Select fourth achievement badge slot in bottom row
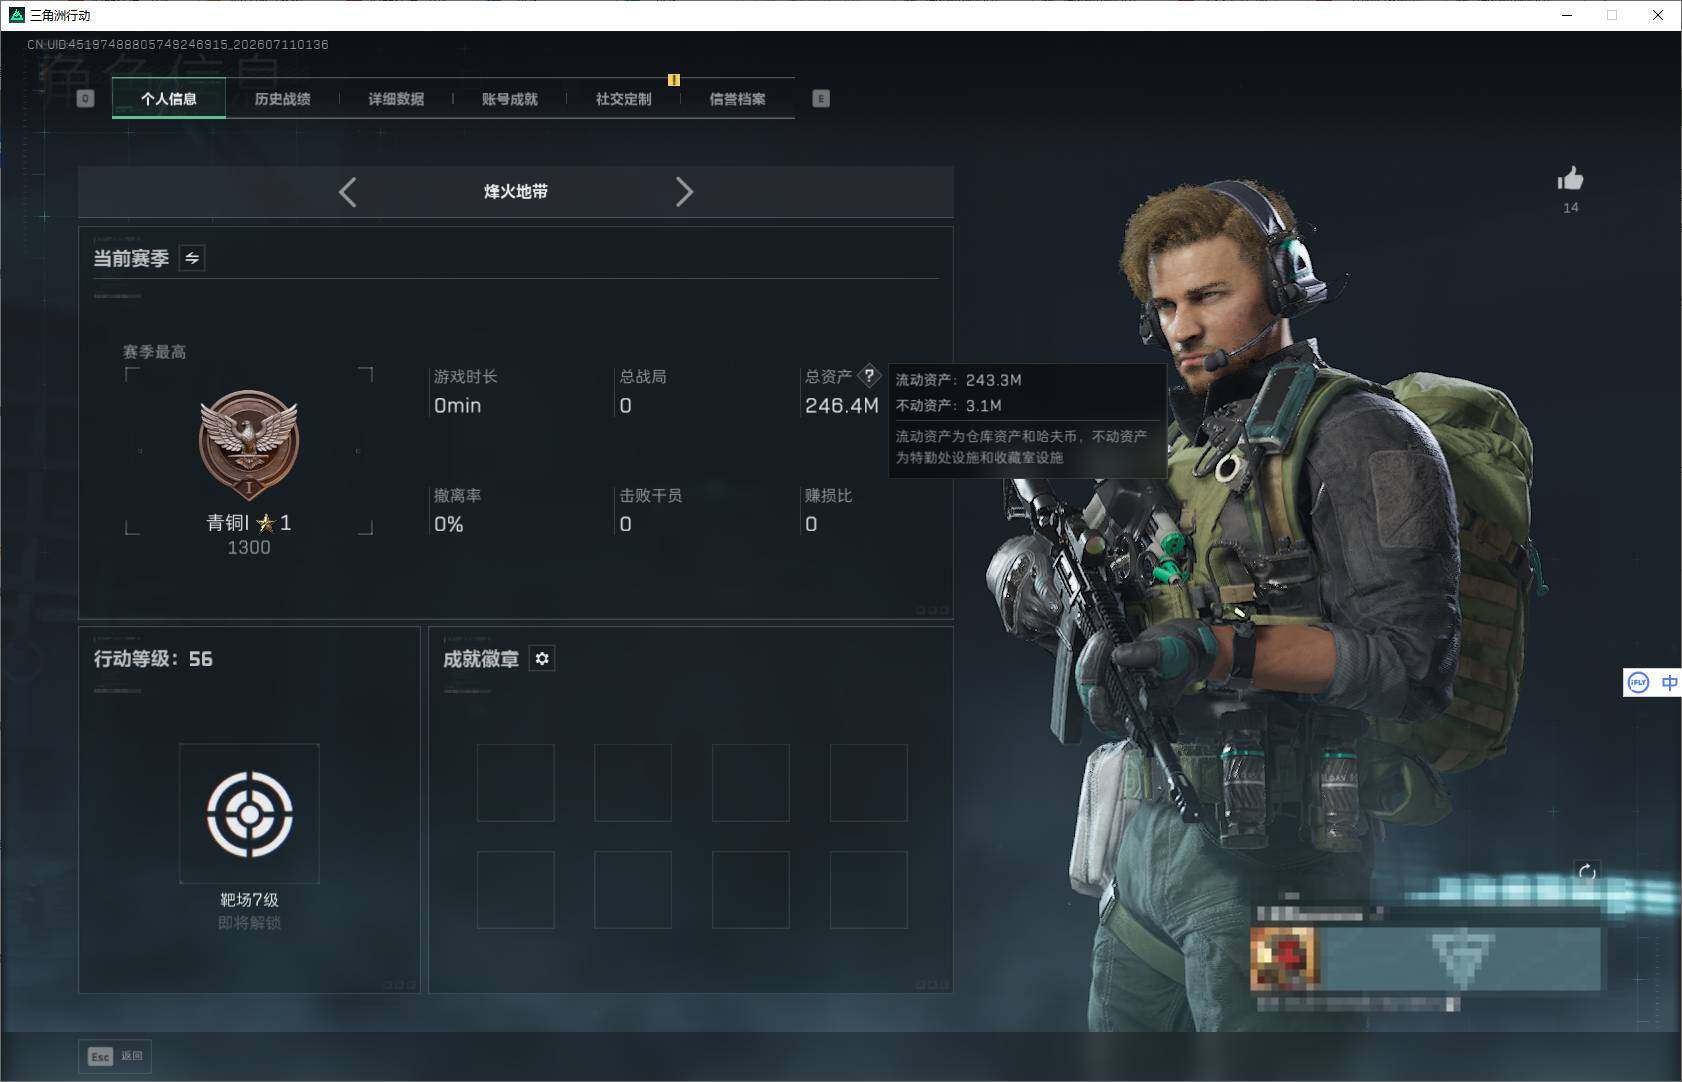The width and height of the screenshot is (1682, 1082). (x=869, y=890)
